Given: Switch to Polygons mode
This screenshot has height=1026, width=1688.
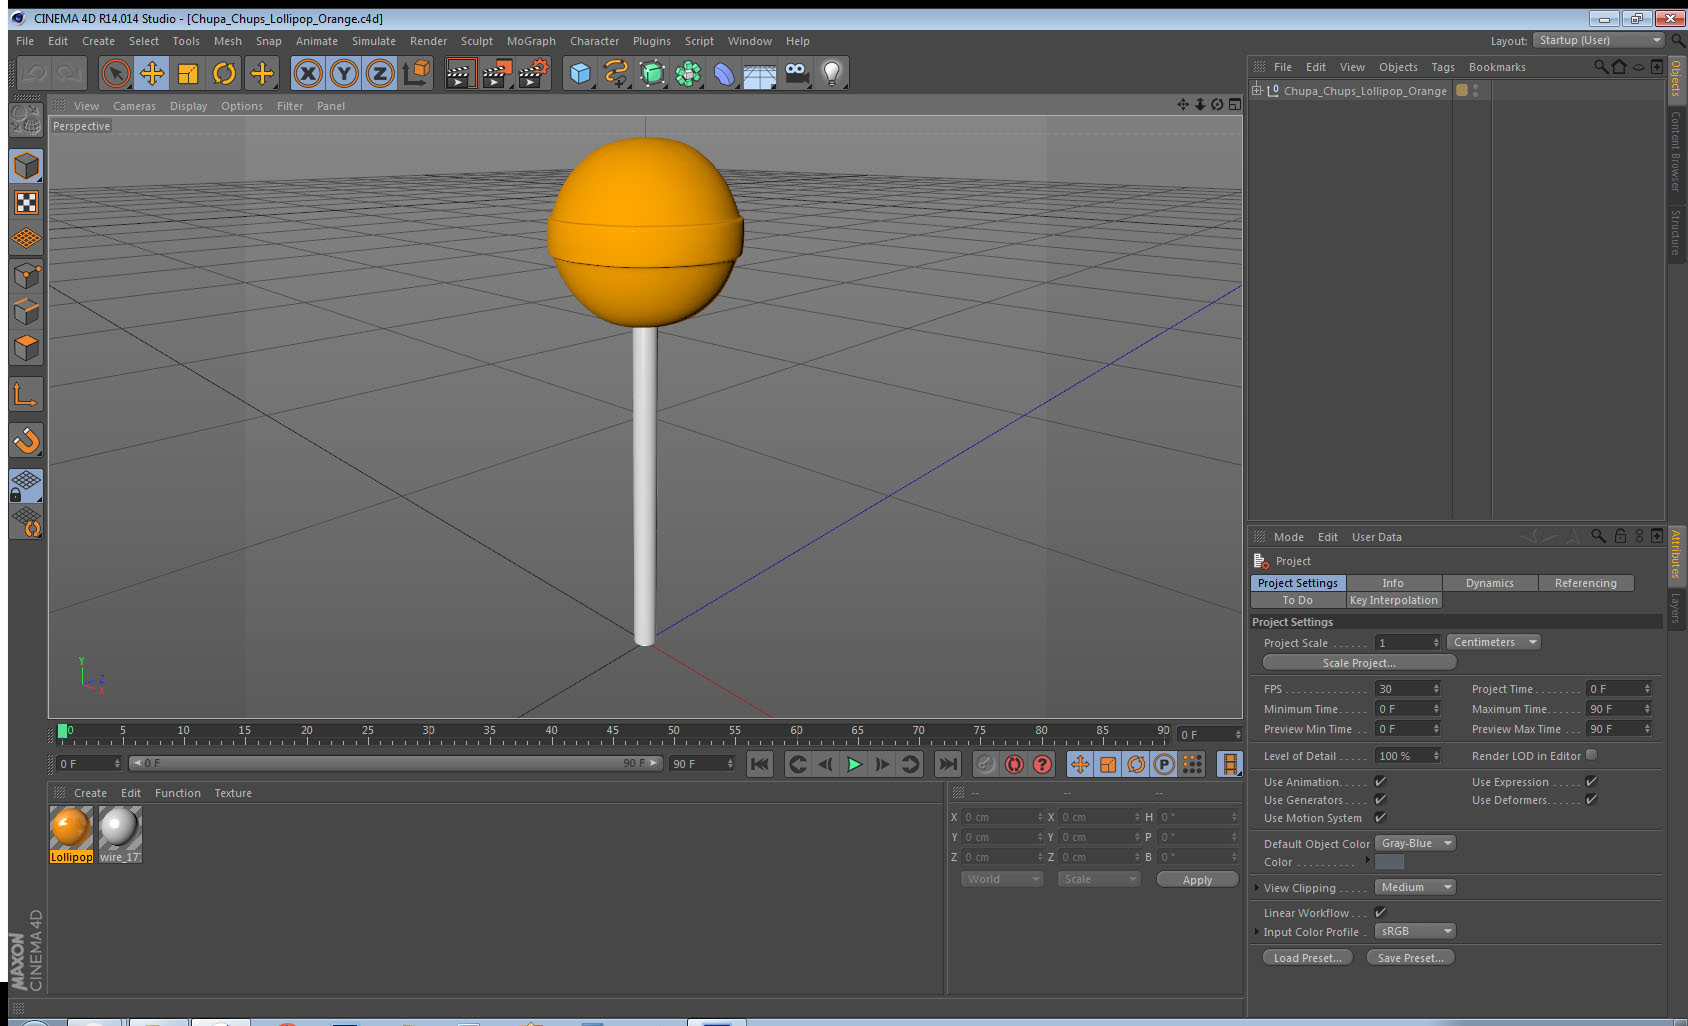Looking at the screenshot, I should pyautogui.click(x=26, y=347).
